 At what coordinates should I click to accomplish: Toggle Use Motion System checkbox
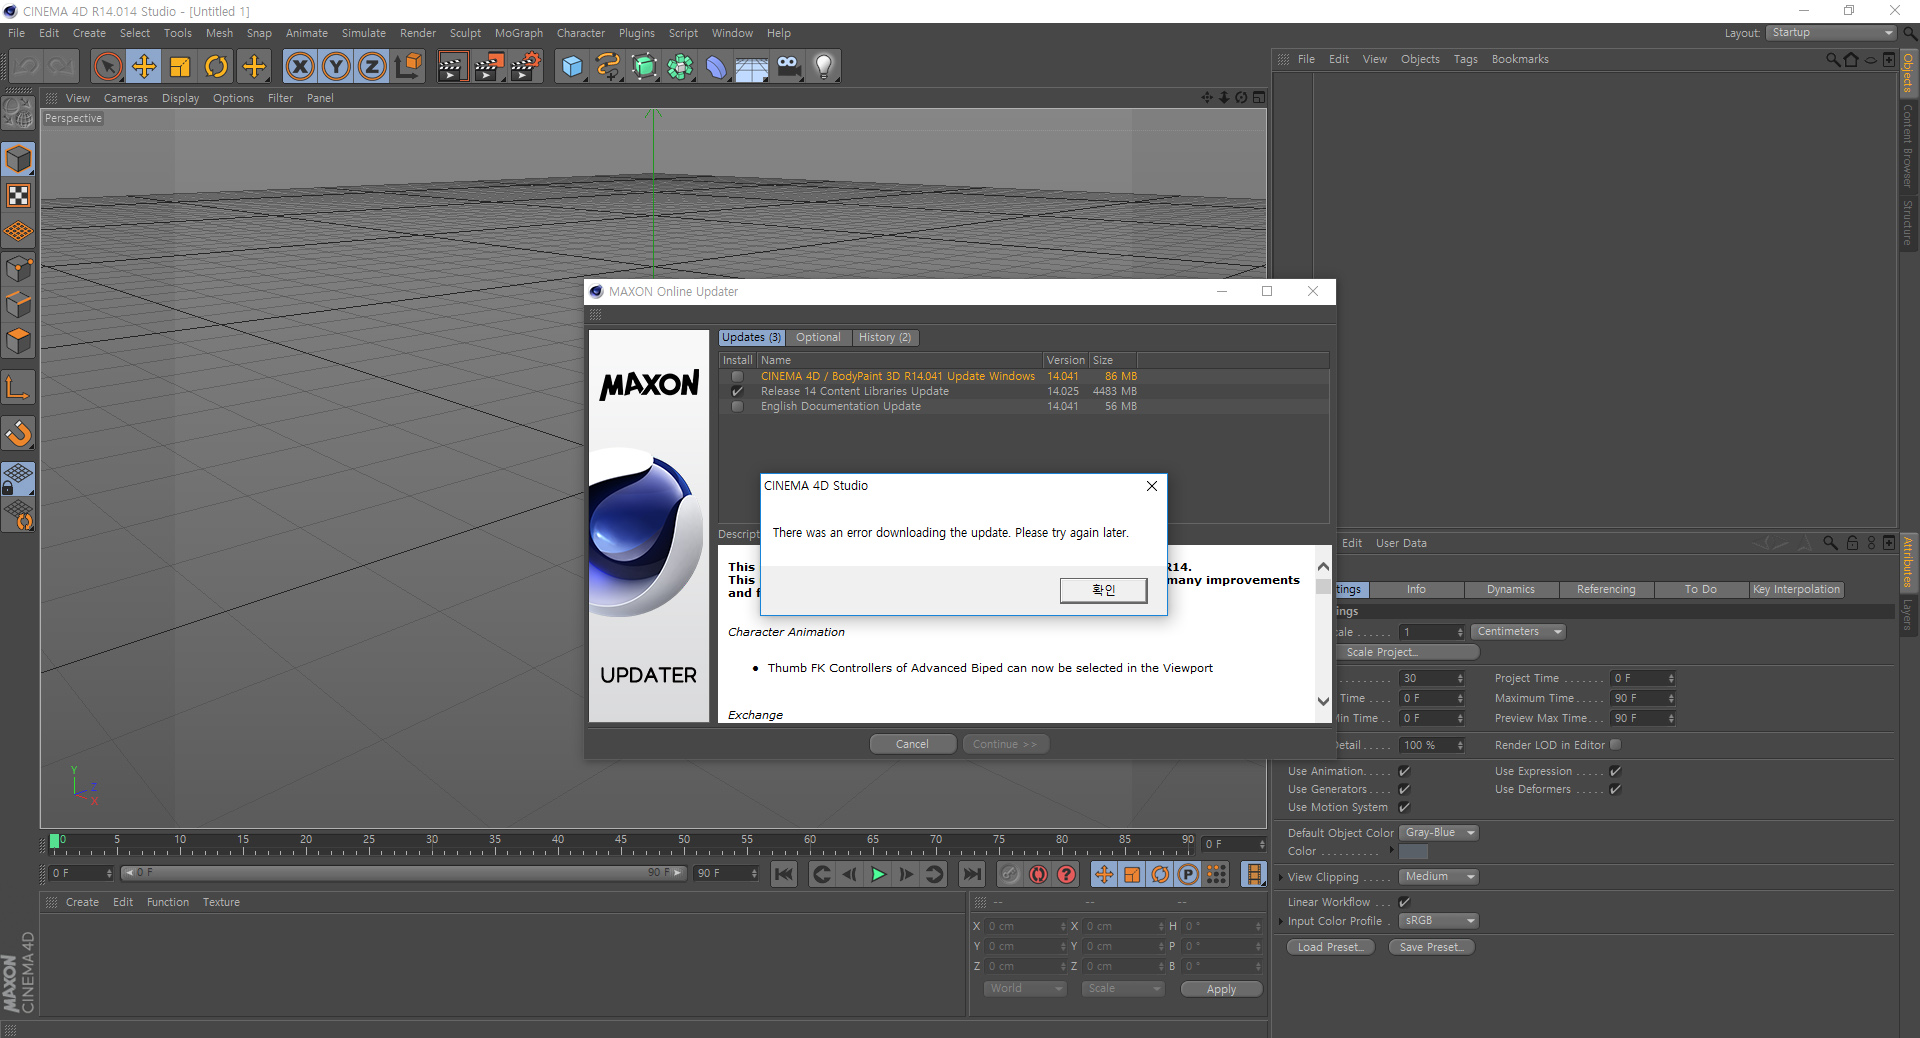click(x=1404, y=807)
